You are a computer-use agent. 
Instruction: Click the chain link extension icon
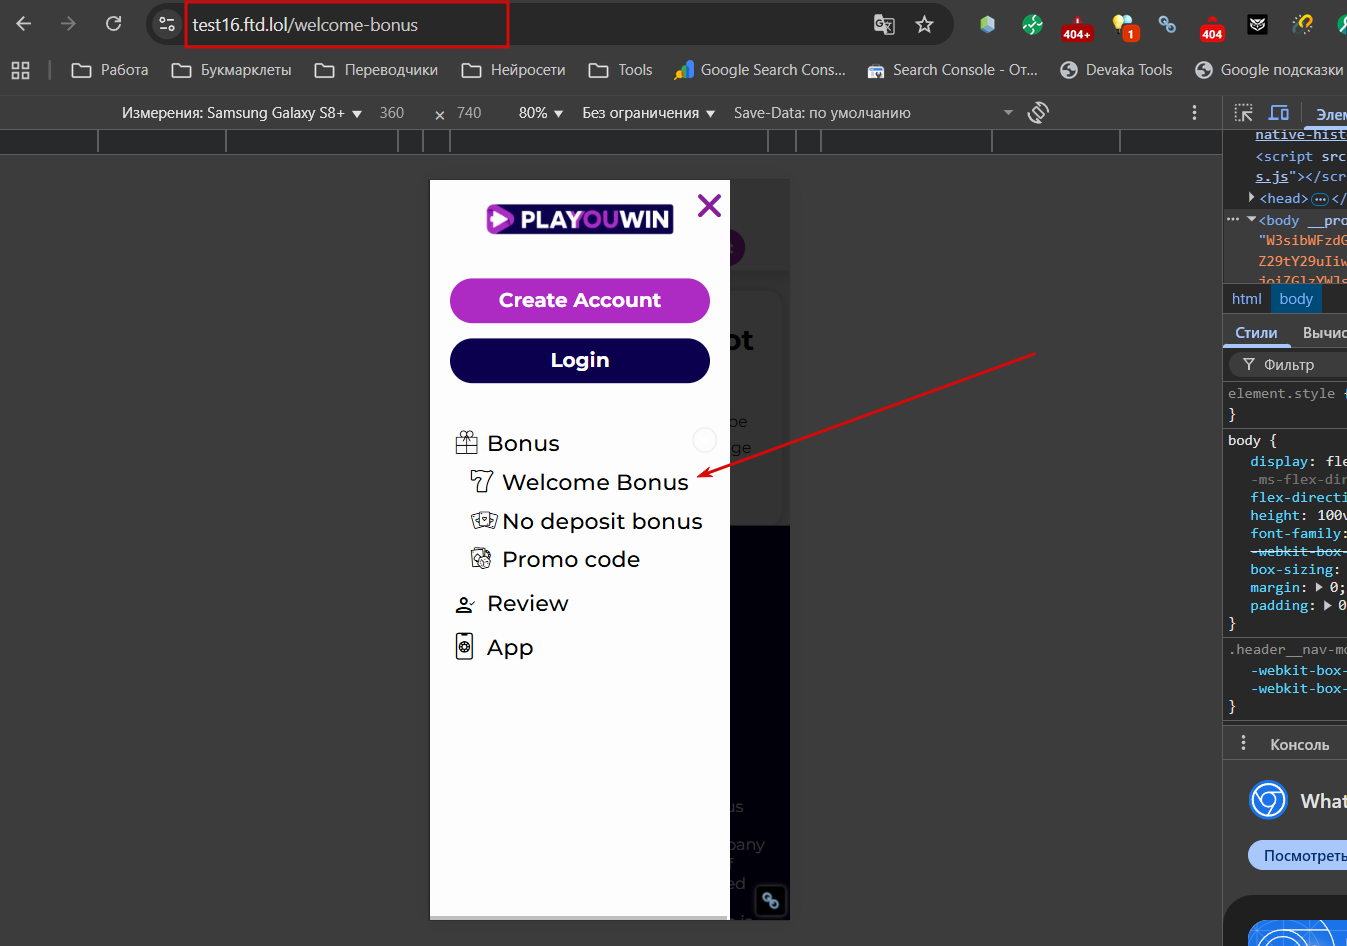coord(1167,24)
